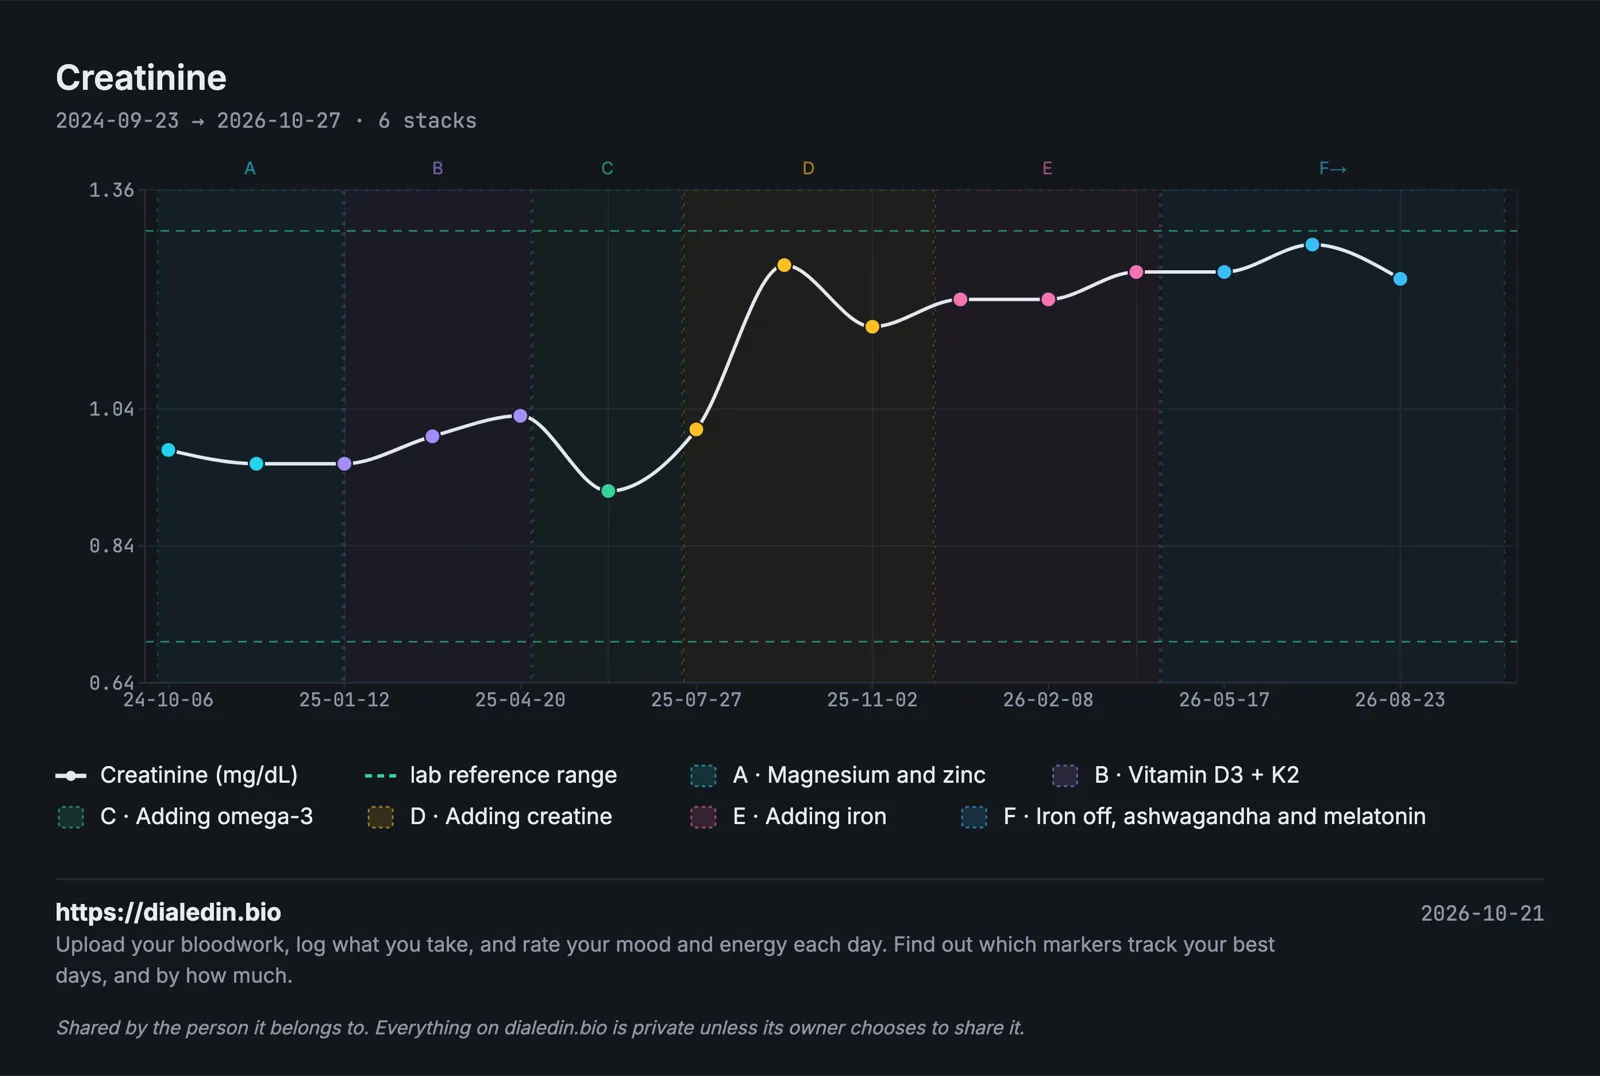Viewport: 1600px width, 1076px height.
Task: Select the blue data point above 26-05-17
Action: [1224, 272]
